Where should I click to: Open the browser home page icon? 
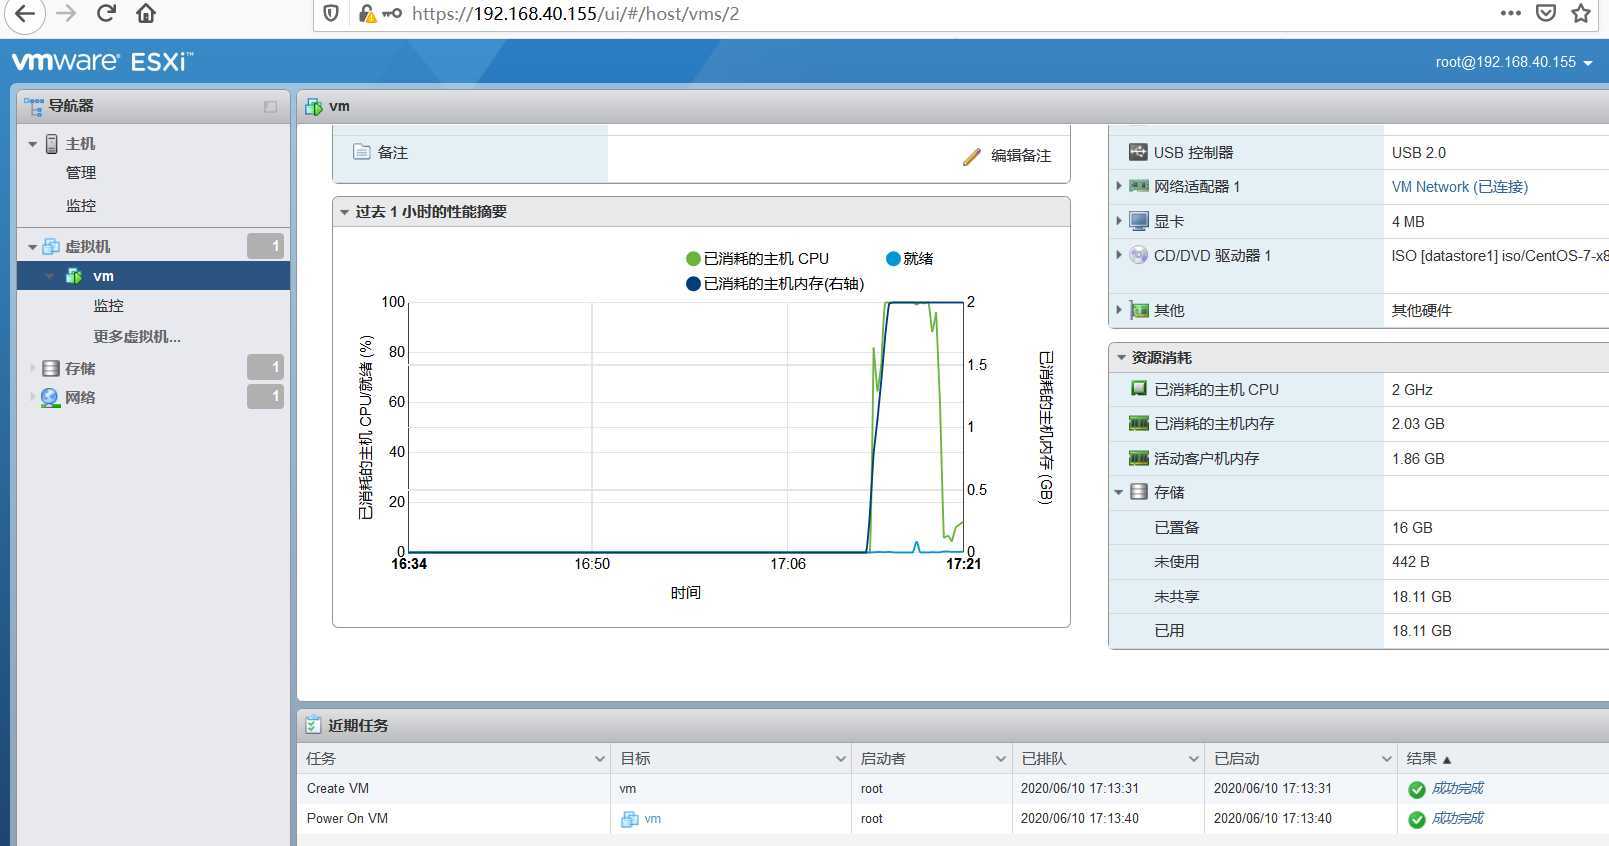coord(146,14)
